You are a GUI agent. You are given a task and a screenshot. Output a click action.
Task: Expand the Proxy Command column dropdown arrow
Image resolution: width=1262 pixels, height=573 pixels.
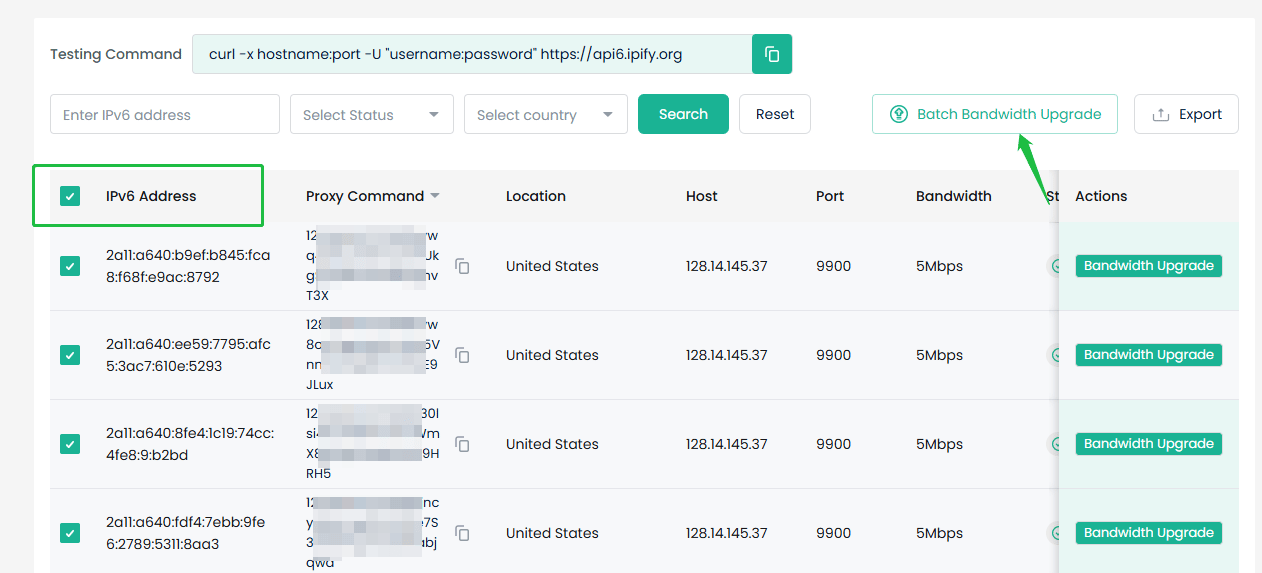coord(435,196)
